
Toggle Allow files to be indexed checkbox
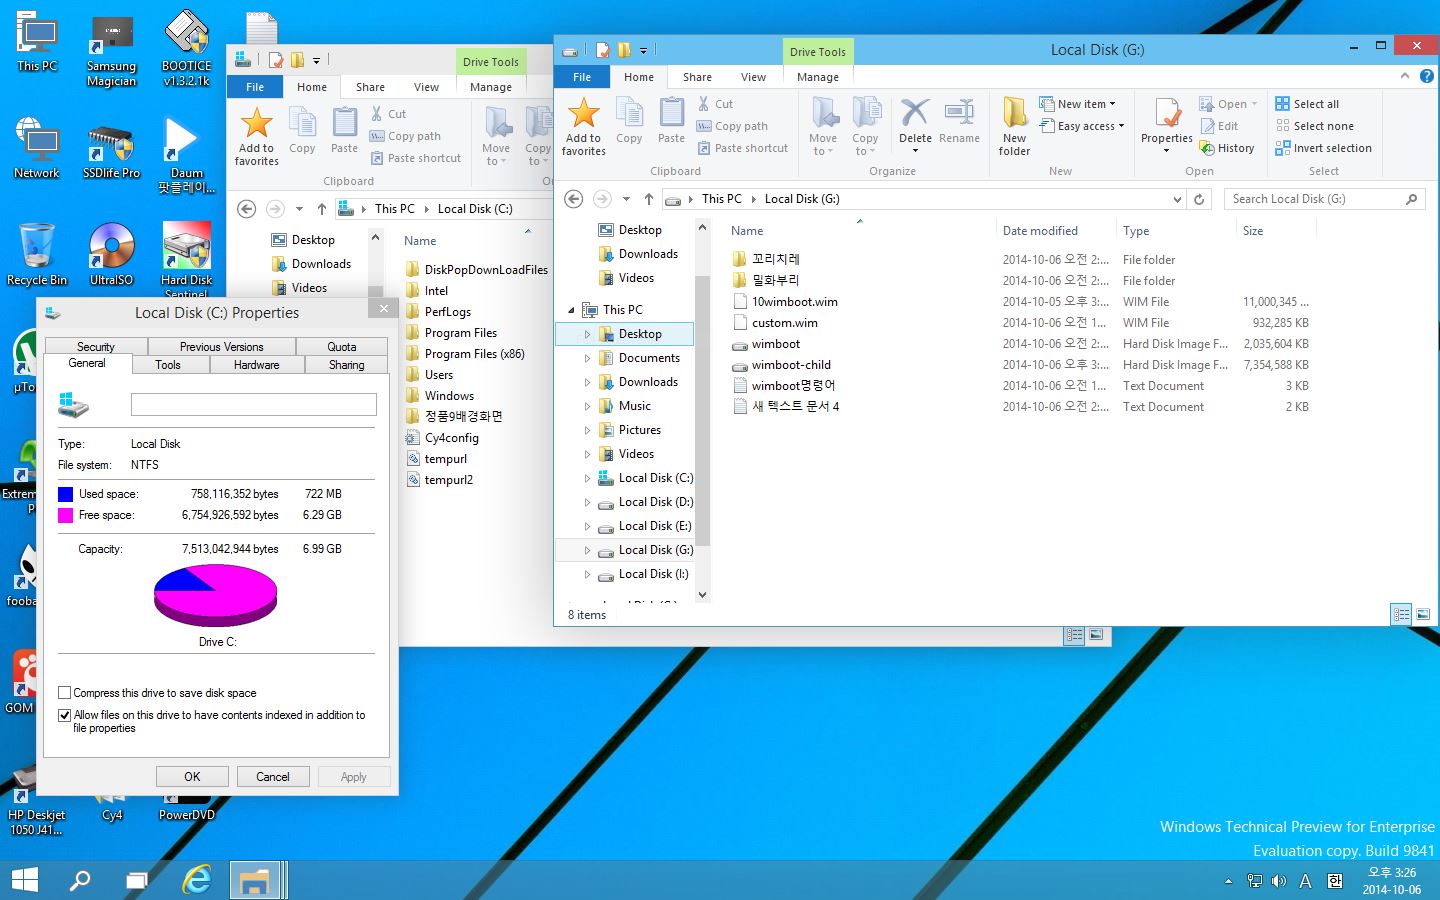click(65, 715)
